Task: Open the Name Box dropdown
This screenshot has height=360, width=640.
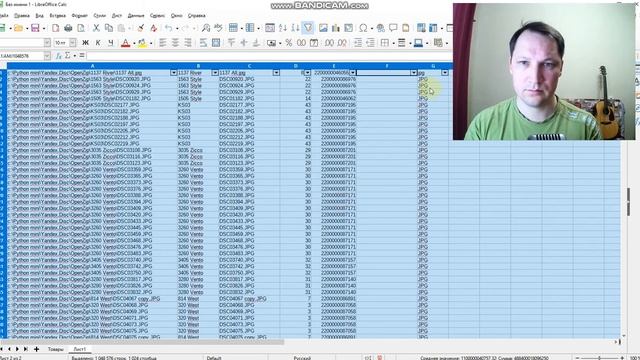Action: tap(47, 56)
